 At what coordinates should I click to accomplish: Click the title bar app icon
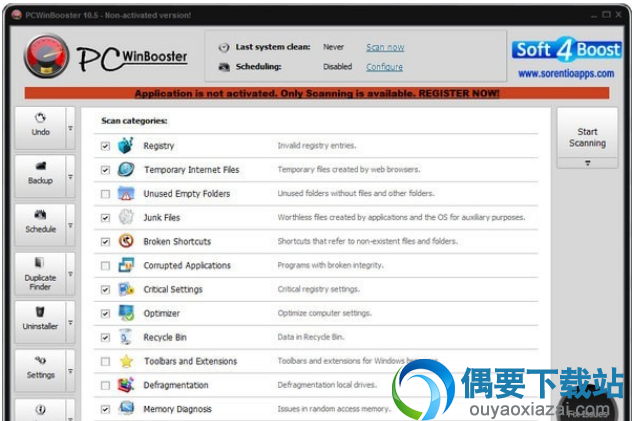click(x=17, y=15)
